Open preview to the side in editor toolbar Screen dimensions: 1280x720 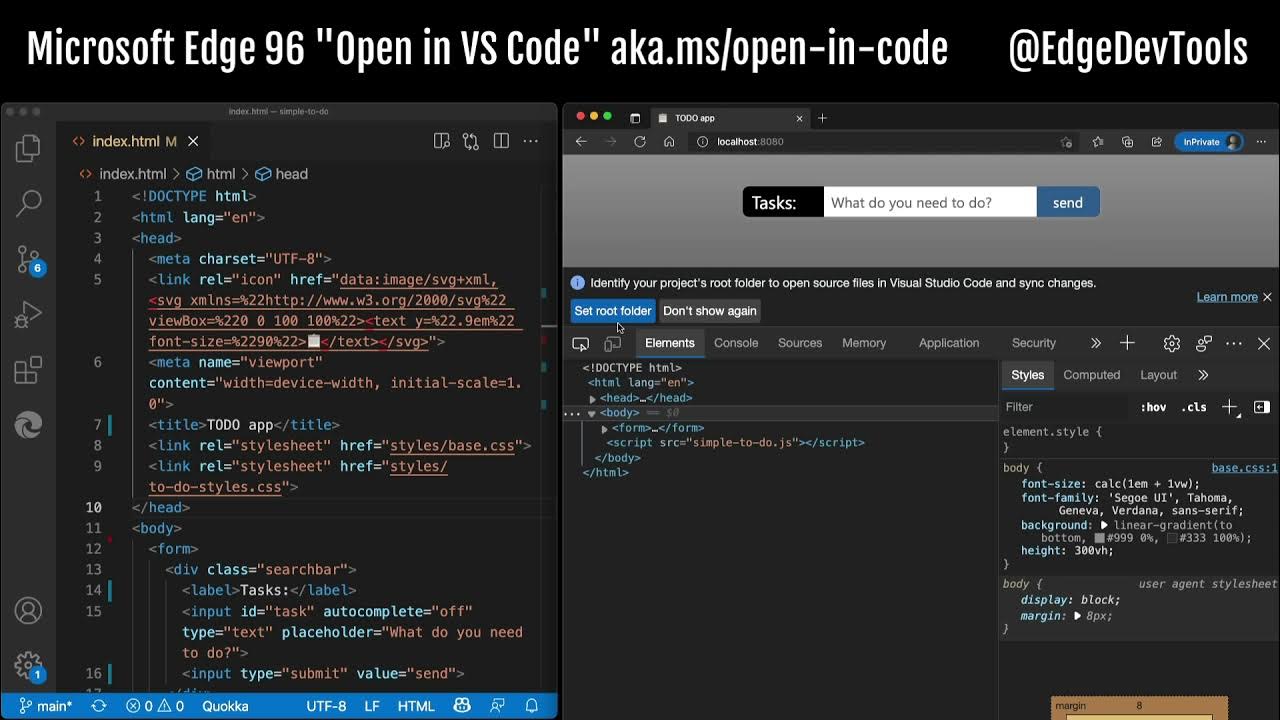[442, 141]
